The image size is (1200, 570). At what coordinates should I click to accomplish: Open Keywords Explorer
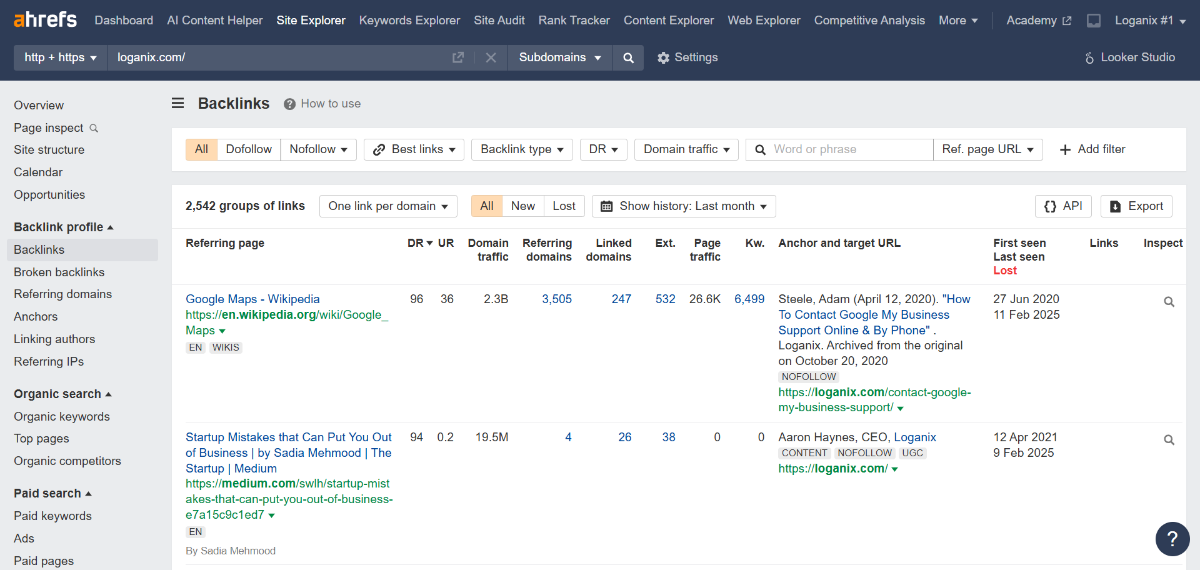(x=410, y=21)
